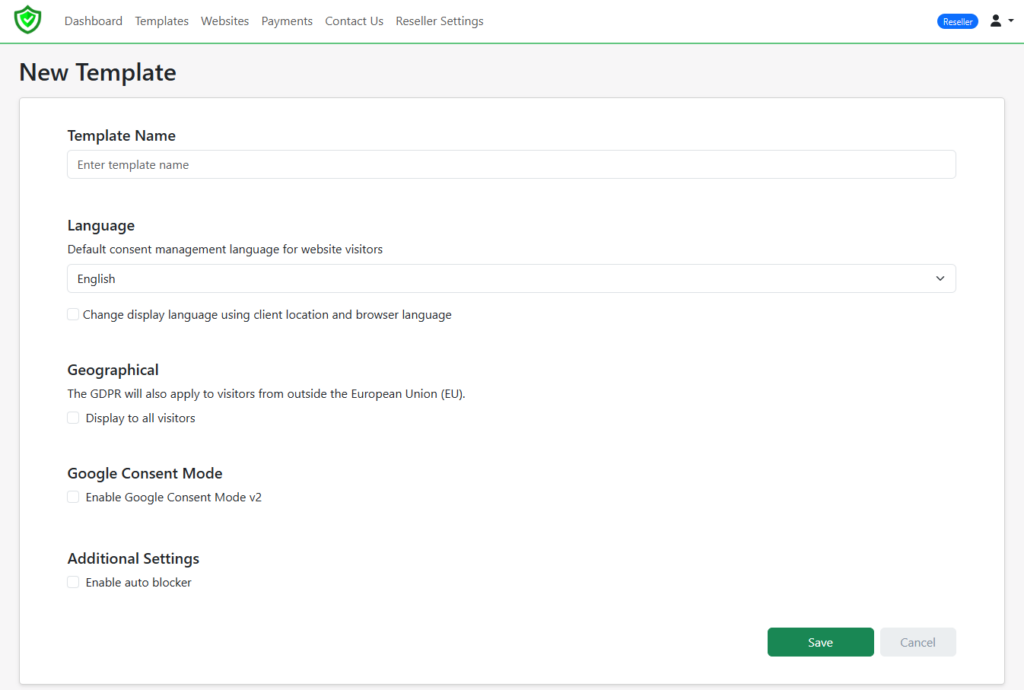Screen dimensions: 1024x690
Task: Click the Language section heading
Action: click(x=101, y=226)
